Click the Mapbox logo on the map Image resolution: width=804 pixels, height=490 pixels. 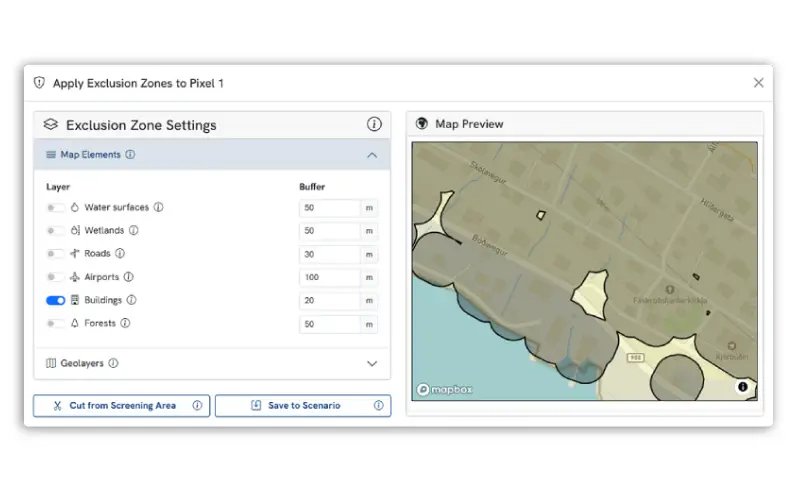coord(445,390)
